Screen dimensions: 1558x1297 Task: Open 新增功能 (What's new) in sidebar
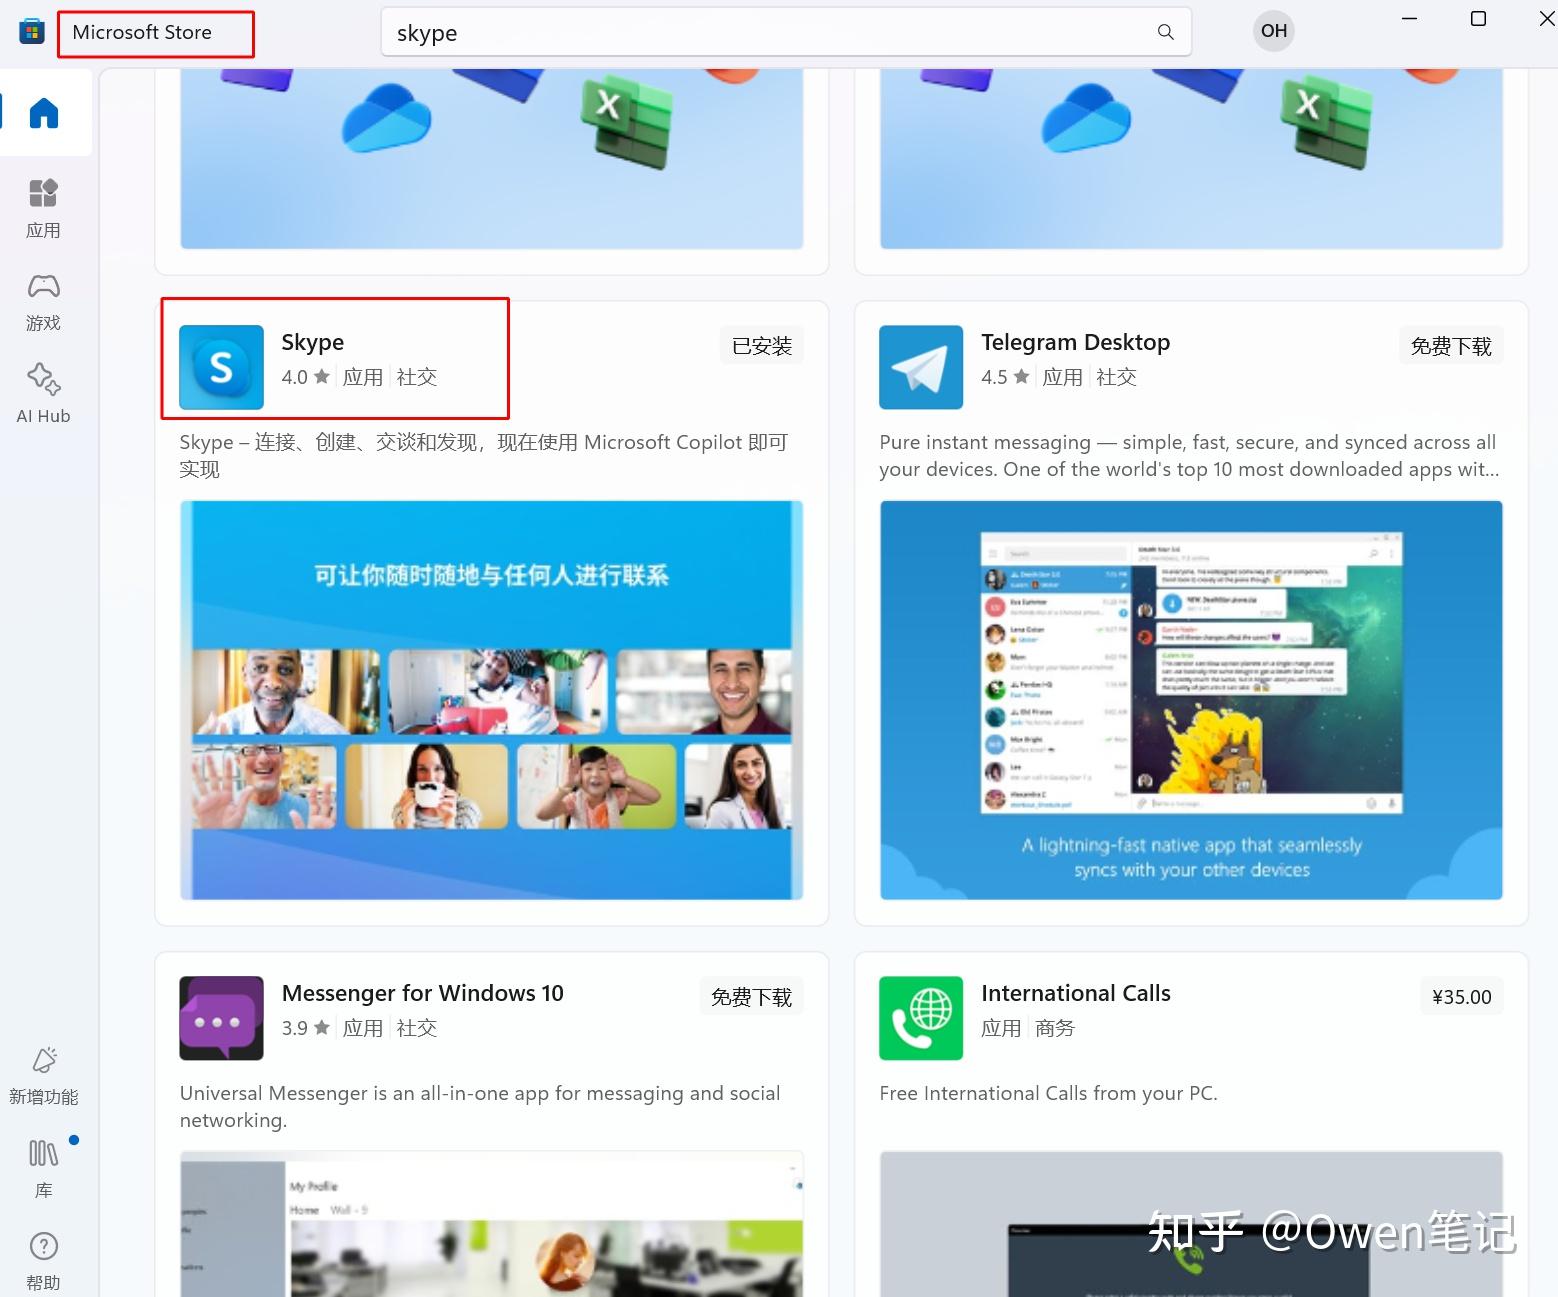pyautogui.click(x=43, y=1076)
